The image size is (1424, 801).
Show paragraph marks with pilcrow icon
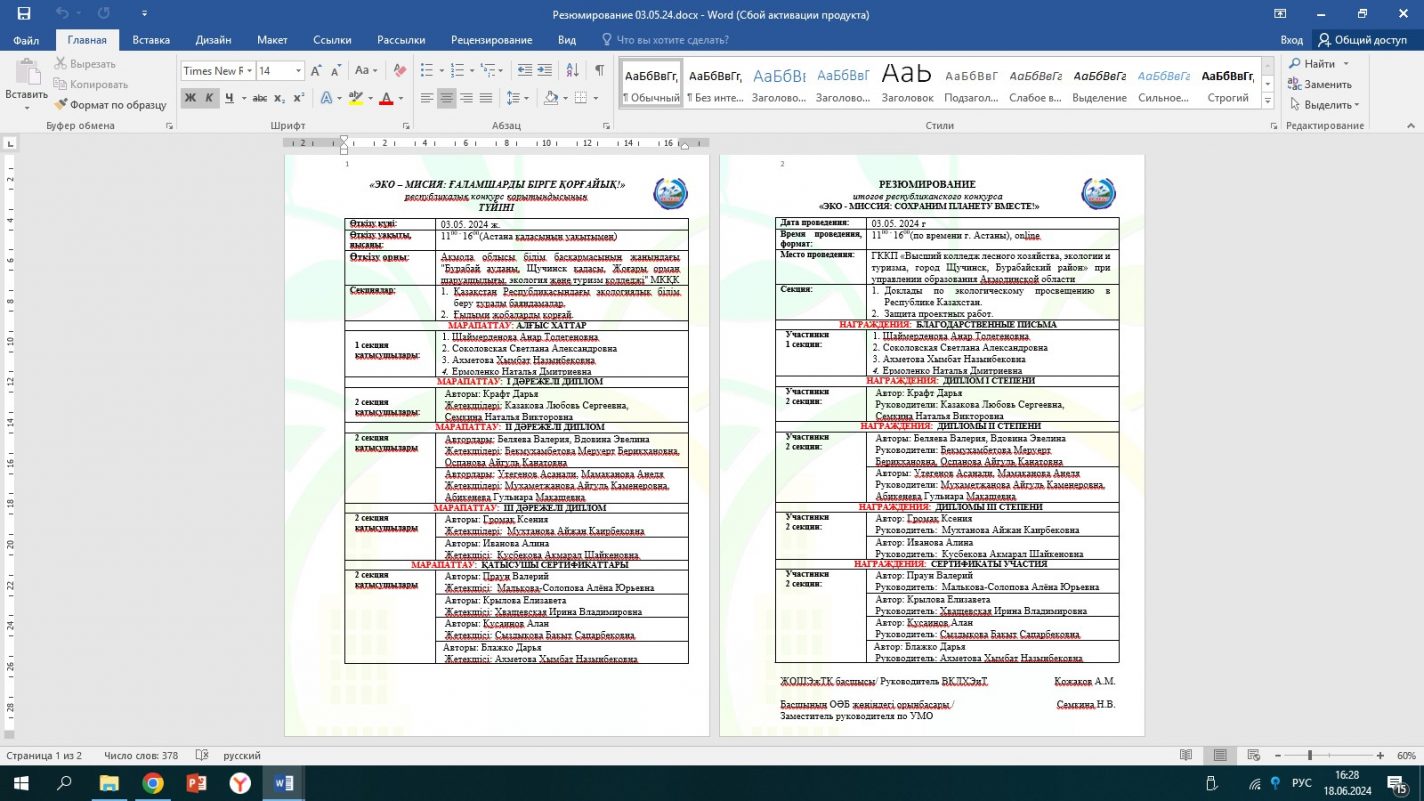(x=599, y=71)
